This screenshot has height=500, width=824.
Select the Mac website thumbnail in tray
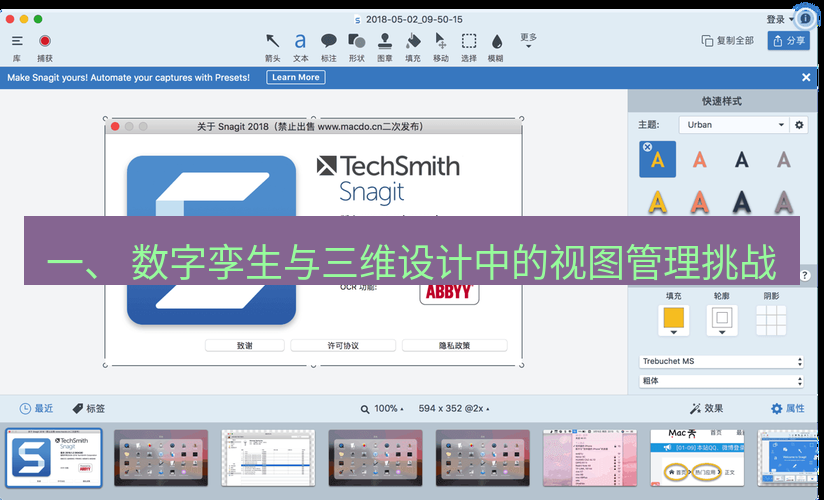pos(697,458)
